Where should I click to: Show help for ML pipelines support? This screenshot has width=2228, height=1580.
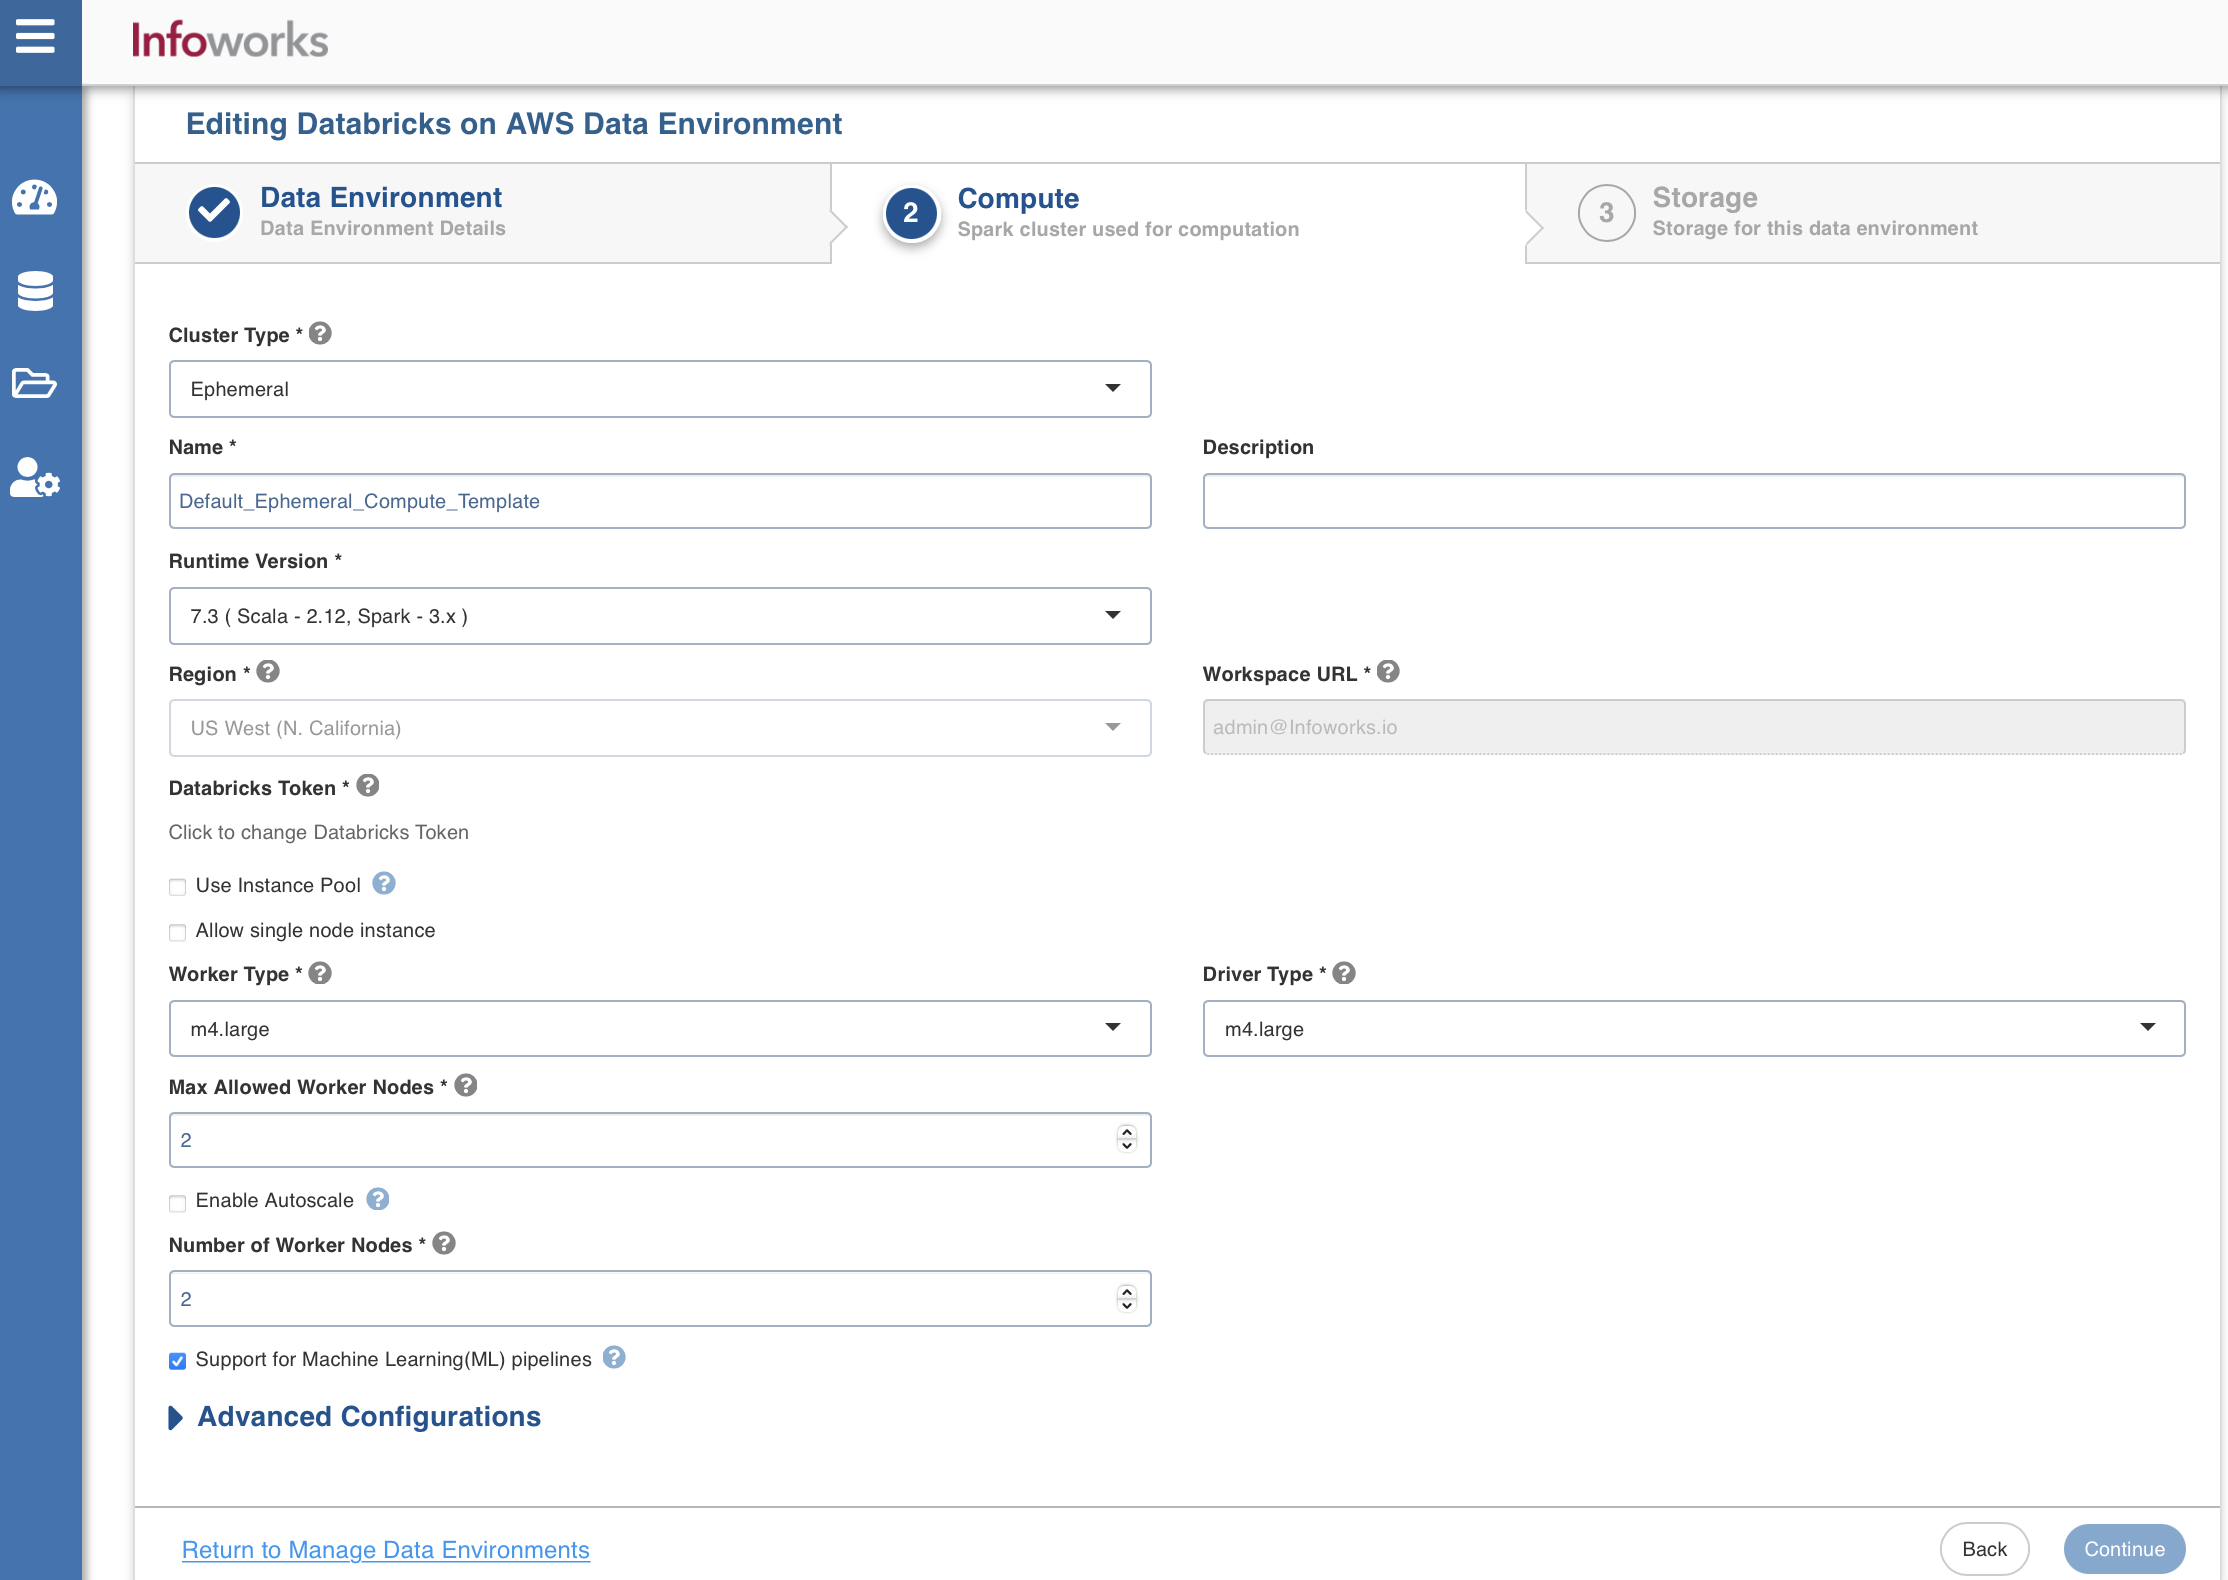pos(614,1357)
